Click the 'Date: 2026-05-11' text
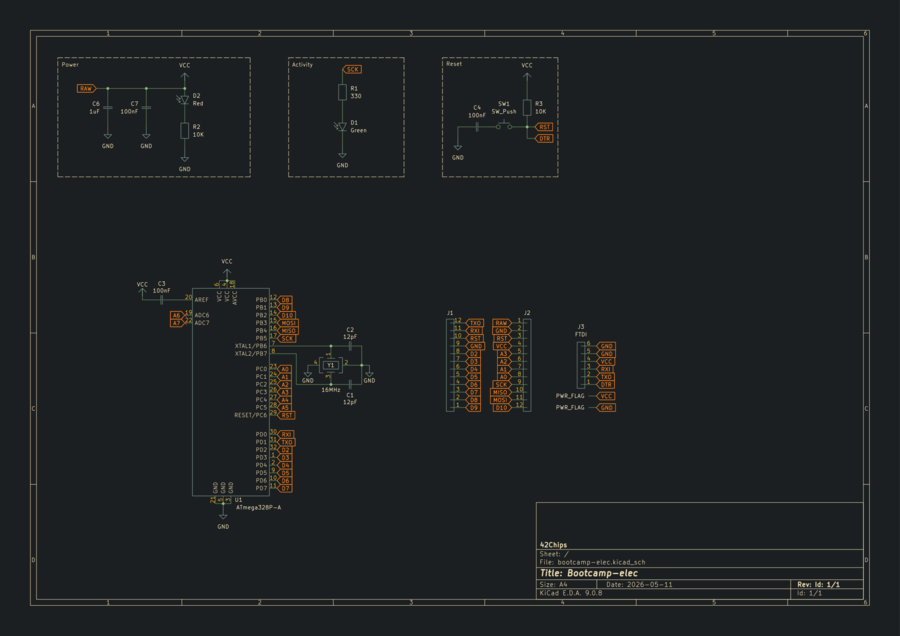This screenshot has height=636, width=900. (639, 585)
